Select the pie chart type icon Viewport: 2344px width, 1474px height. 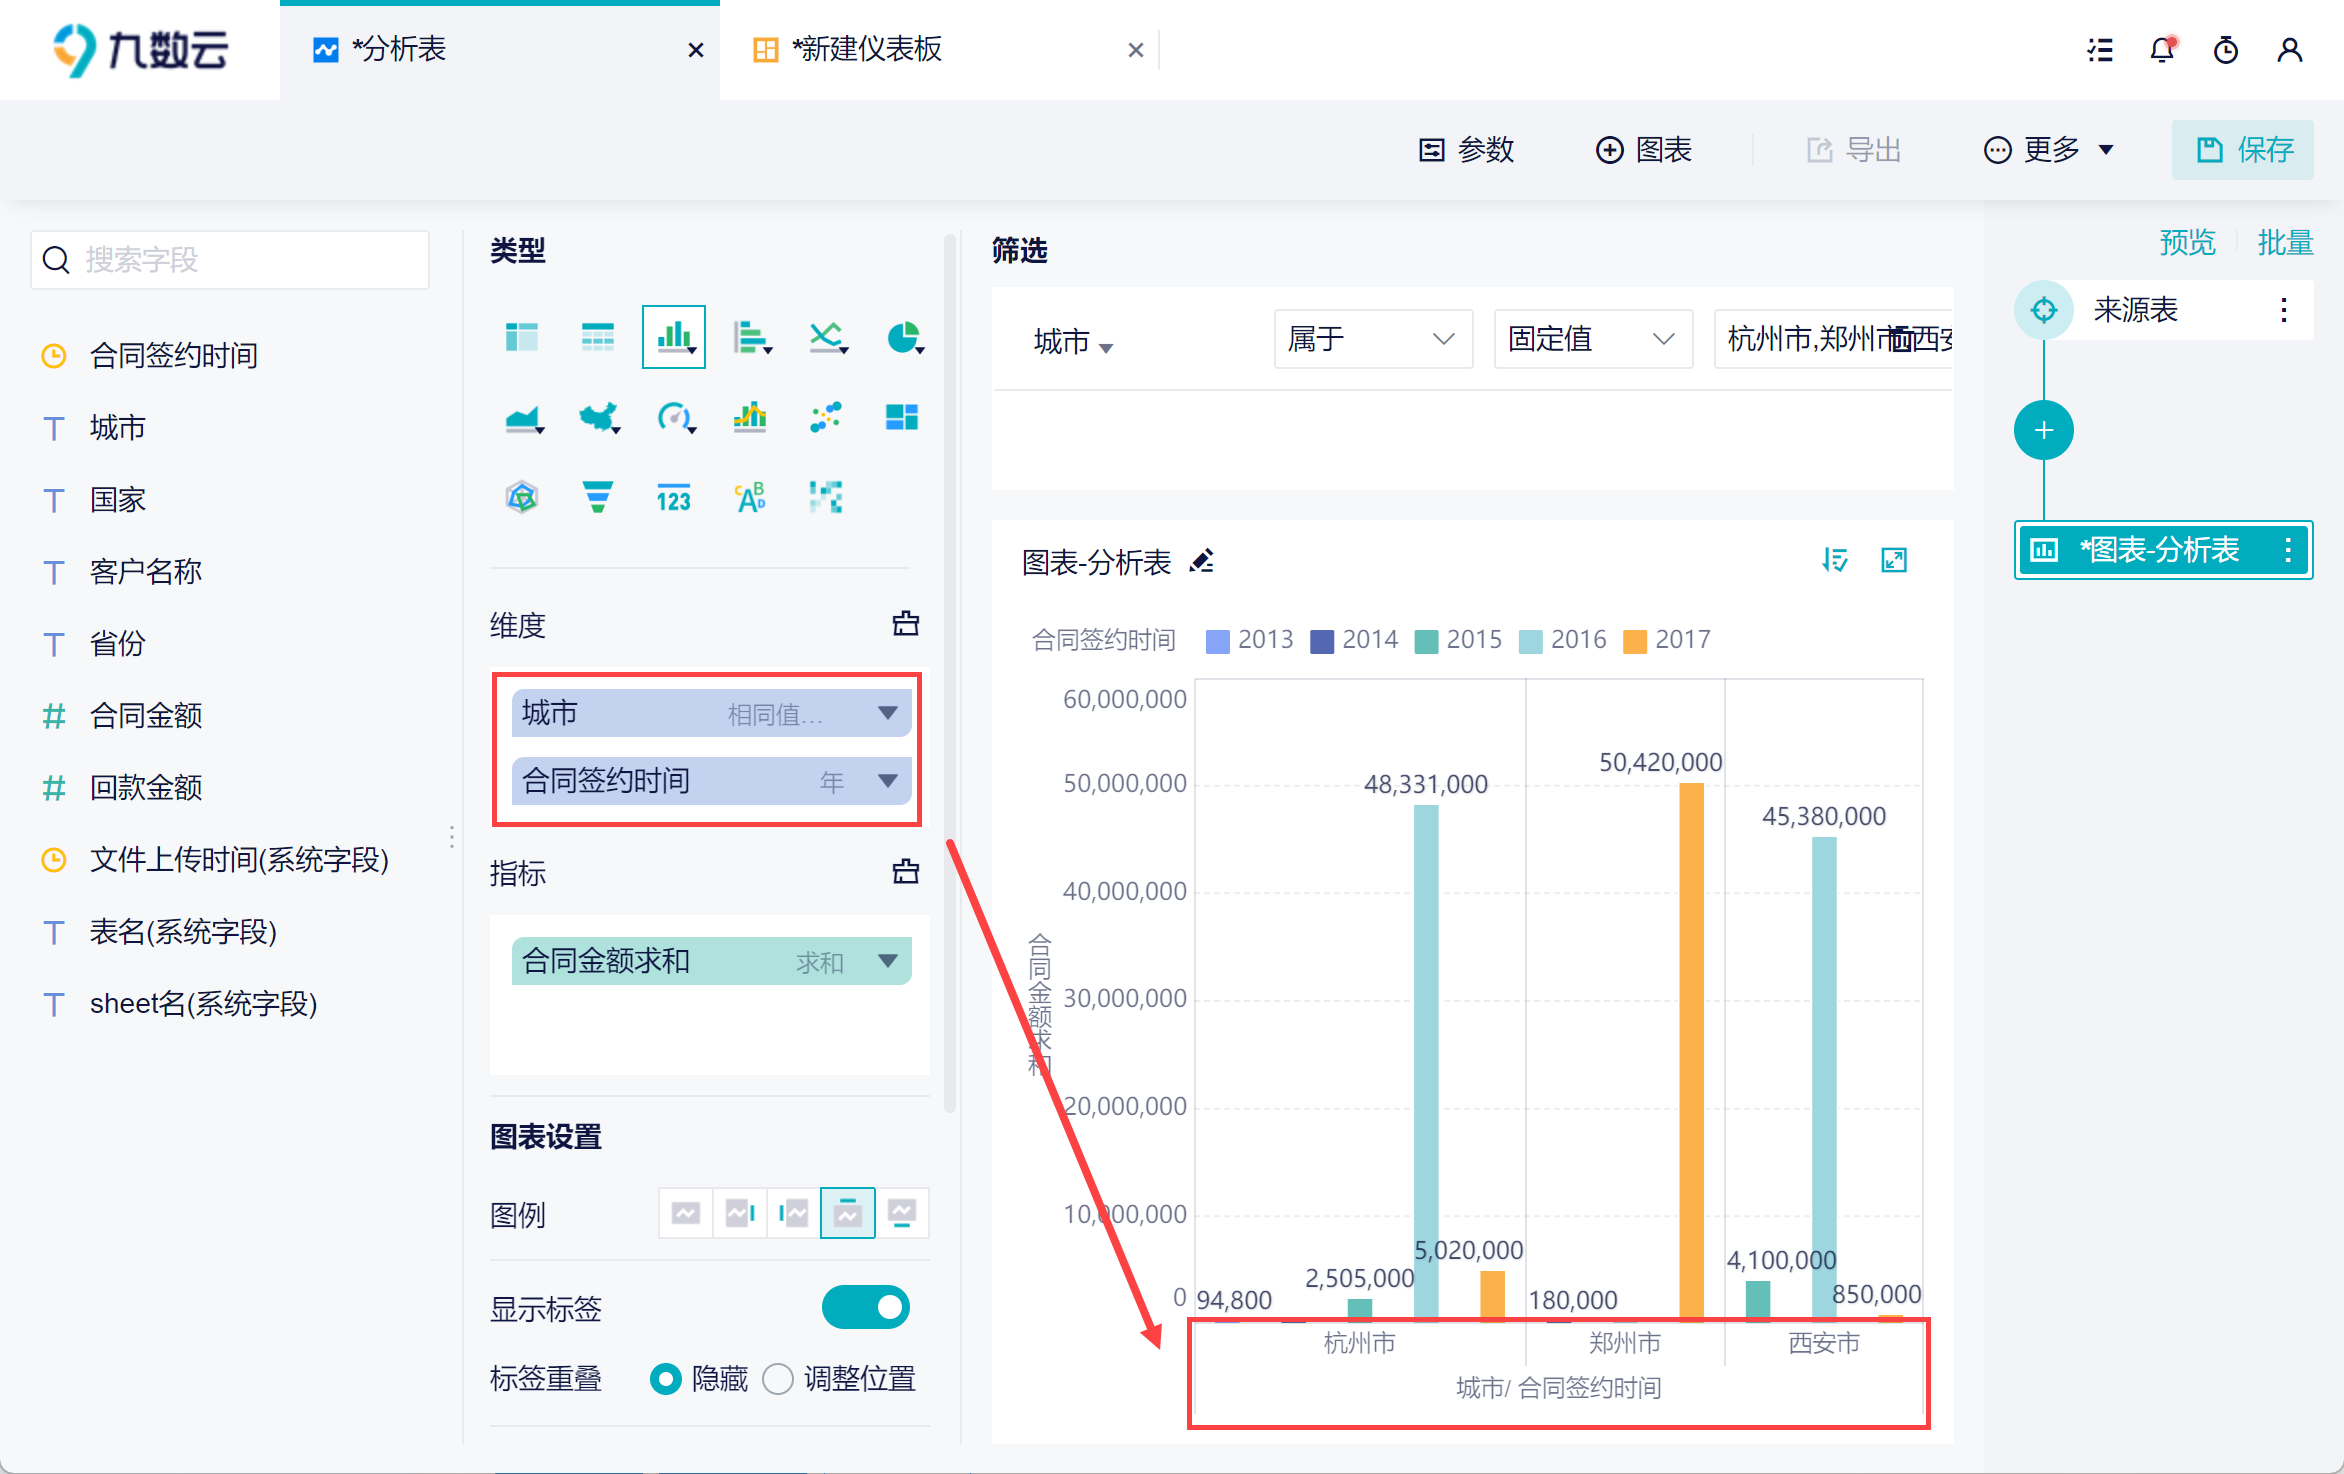click(x=903, y=338)
